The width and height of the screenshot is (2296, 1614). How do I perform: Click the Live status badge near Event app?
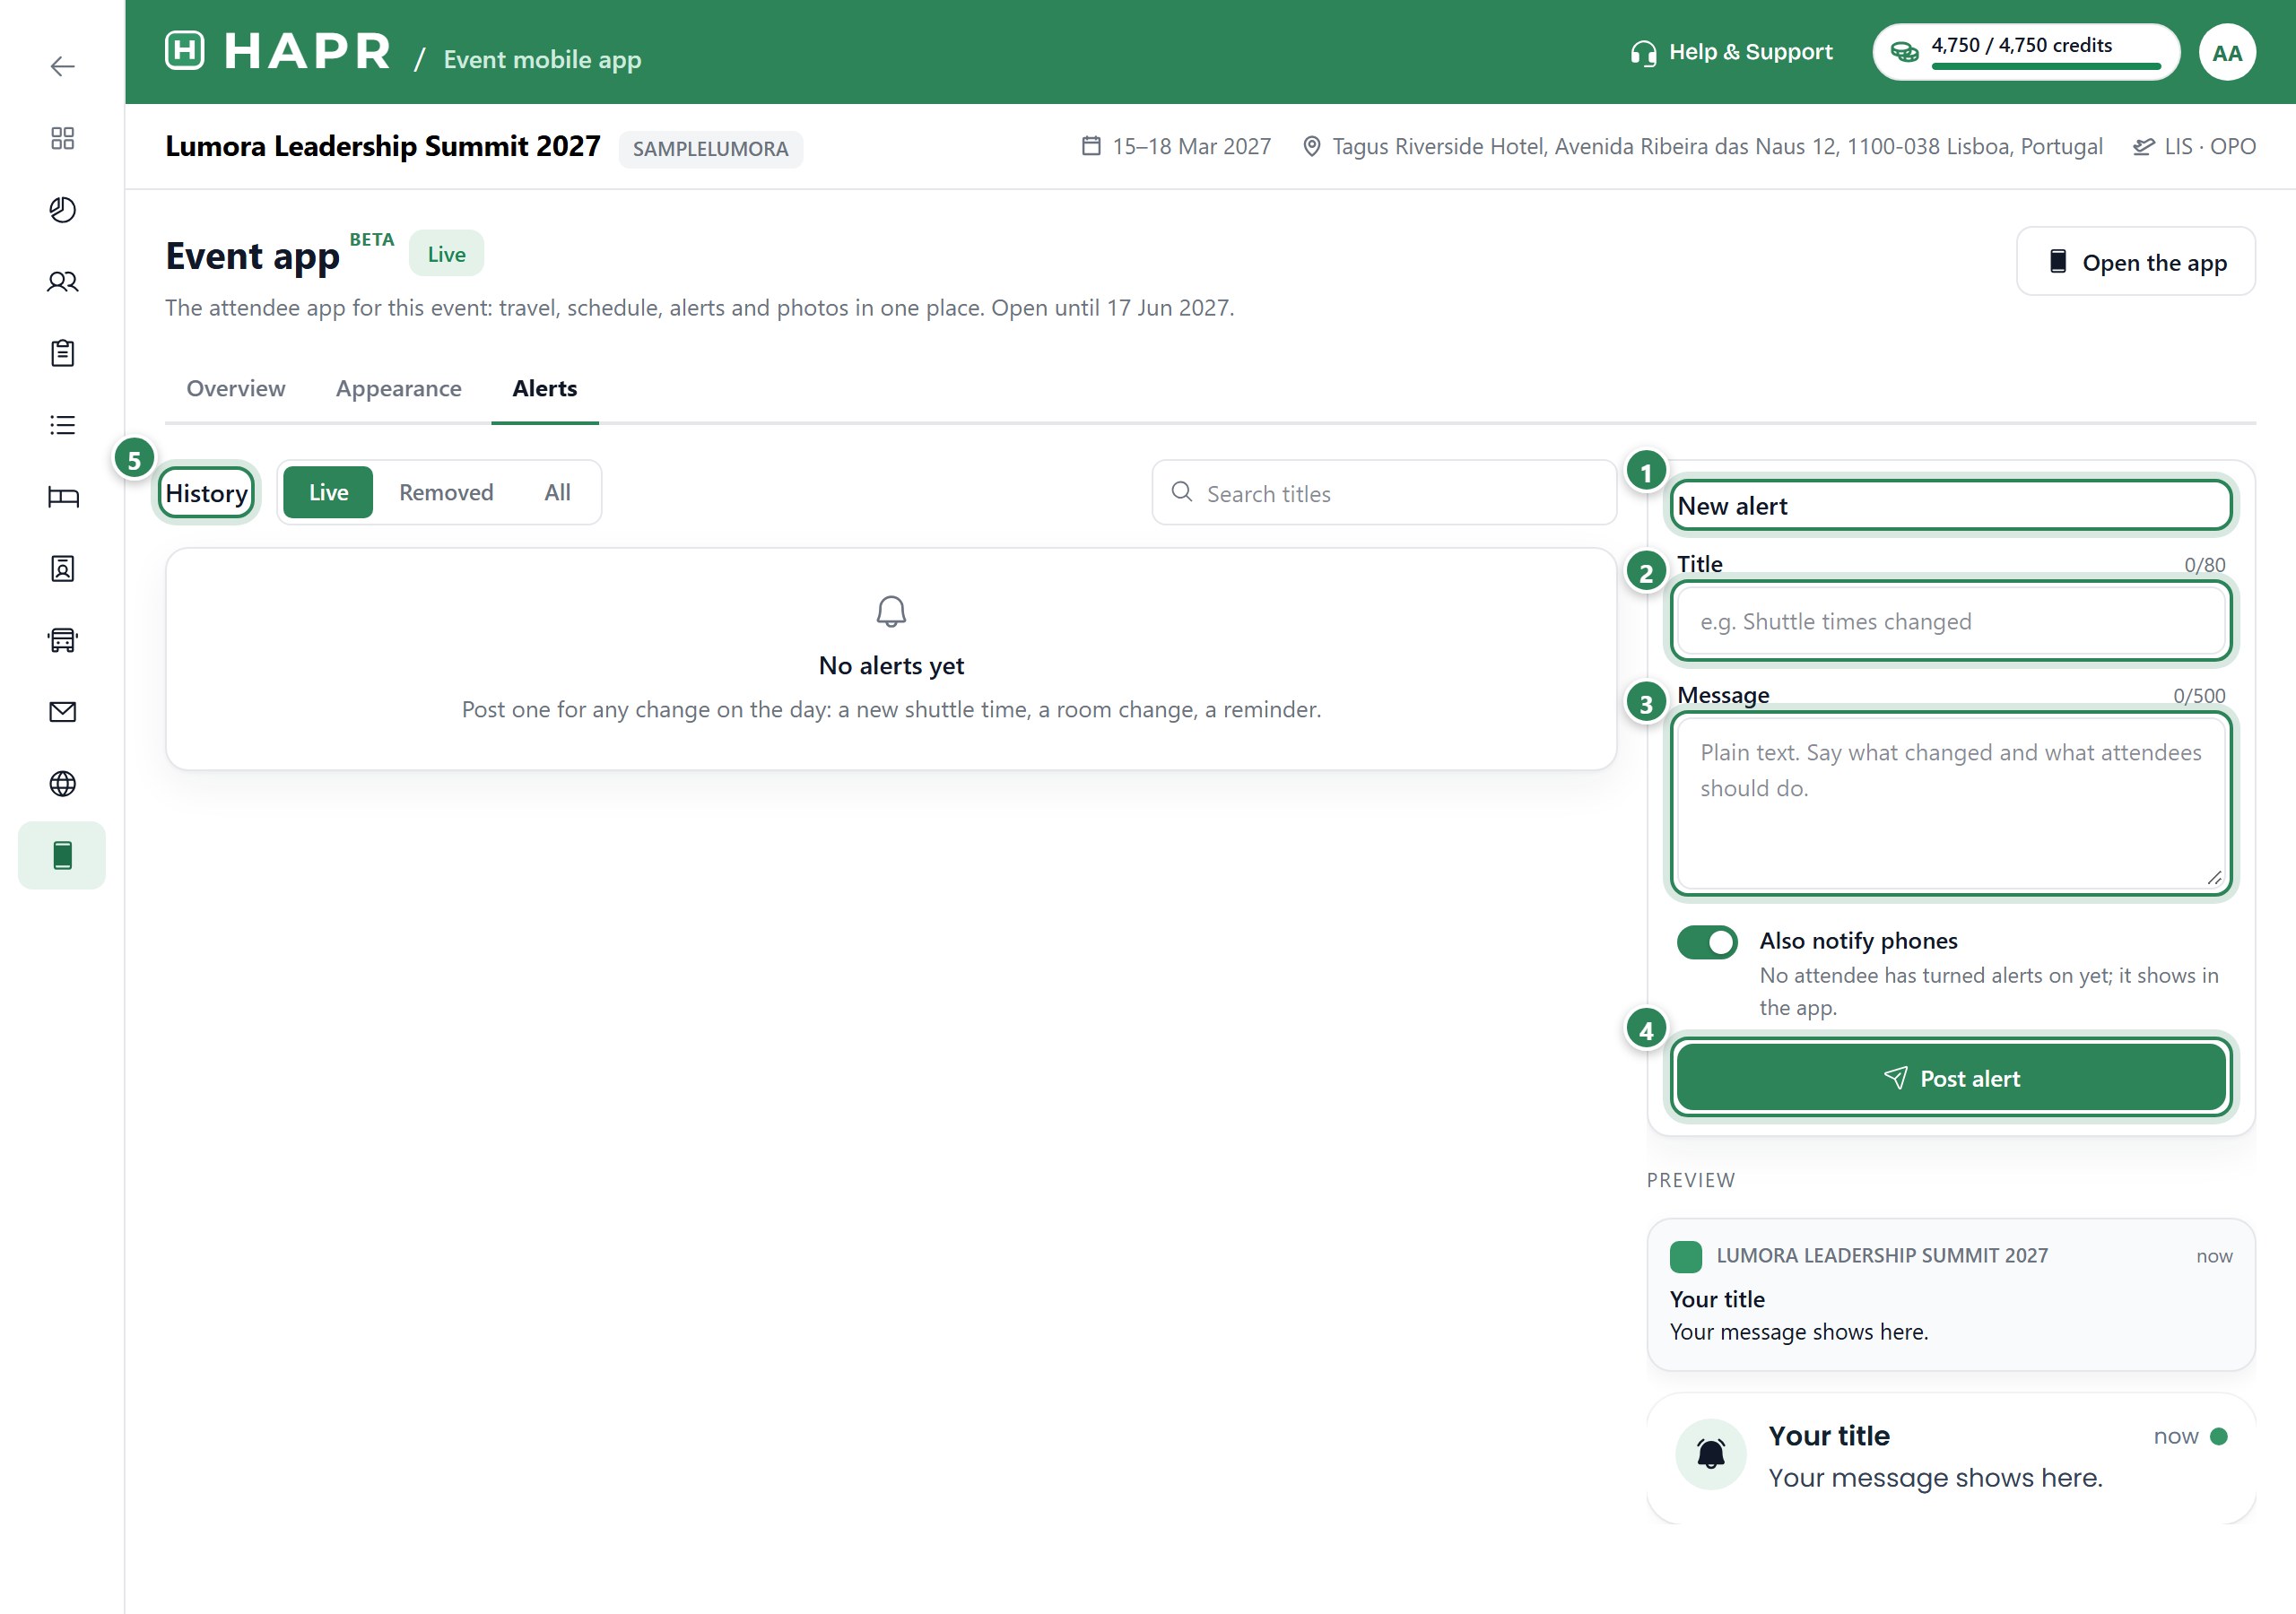(446, 254)
